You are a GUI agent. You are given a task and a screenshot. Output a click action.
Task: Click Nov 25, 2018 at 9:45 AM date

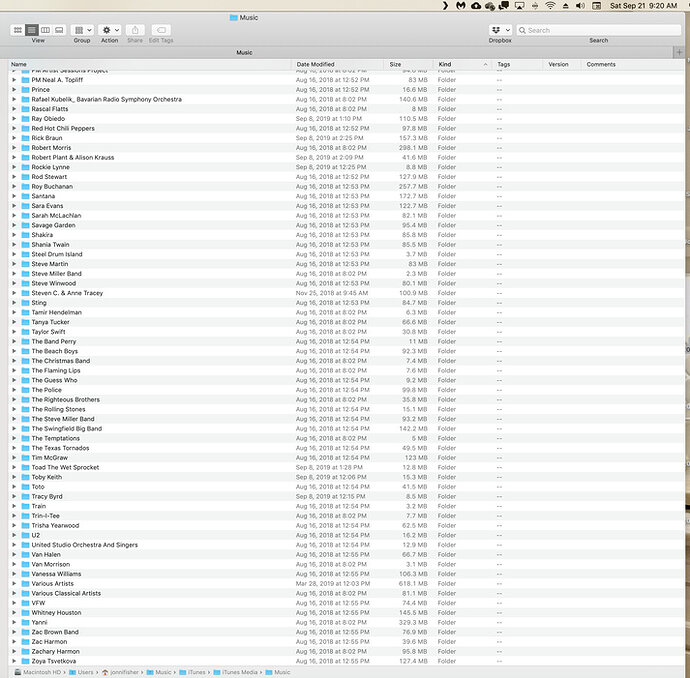coord(332,293)
